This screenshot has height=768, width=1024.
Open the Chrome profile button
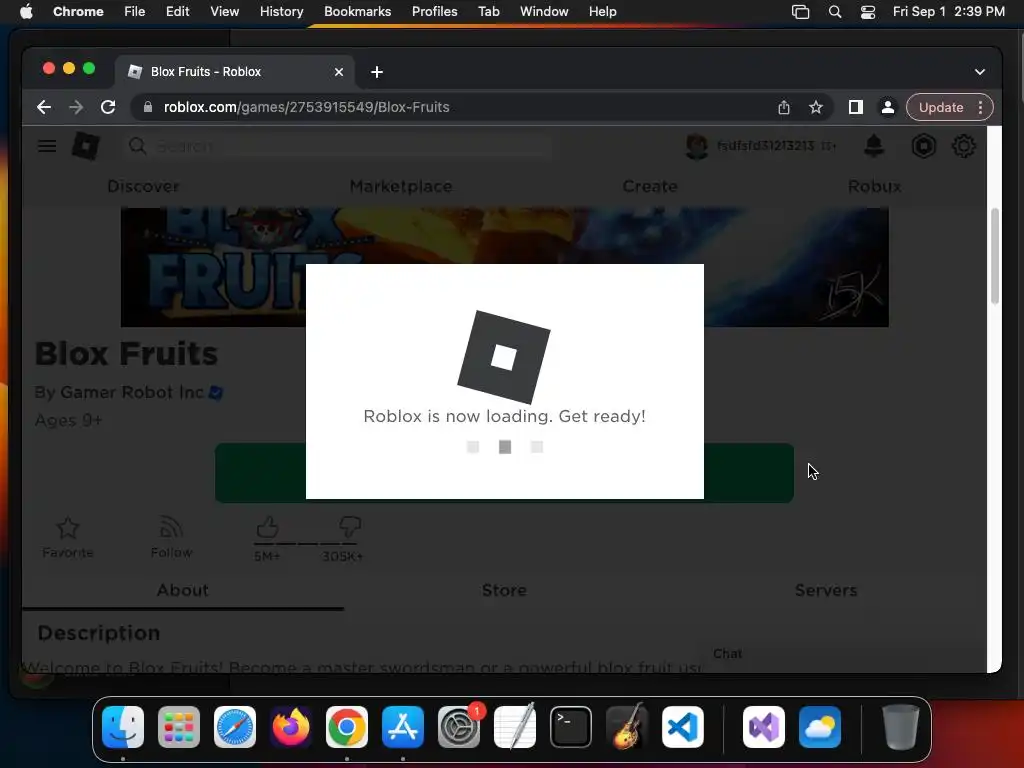click(888, 107)
